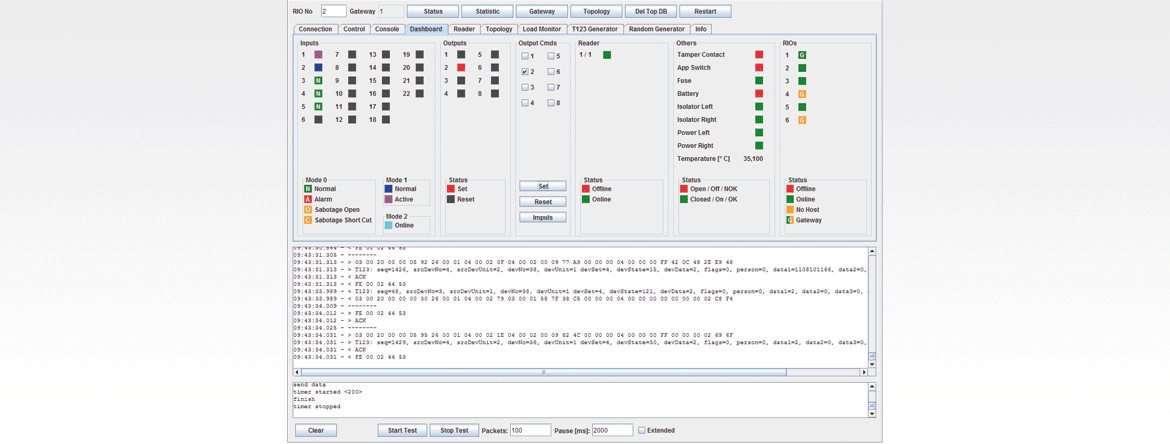Open the Load Monitor tab
1170x444 pixels.
542,29
